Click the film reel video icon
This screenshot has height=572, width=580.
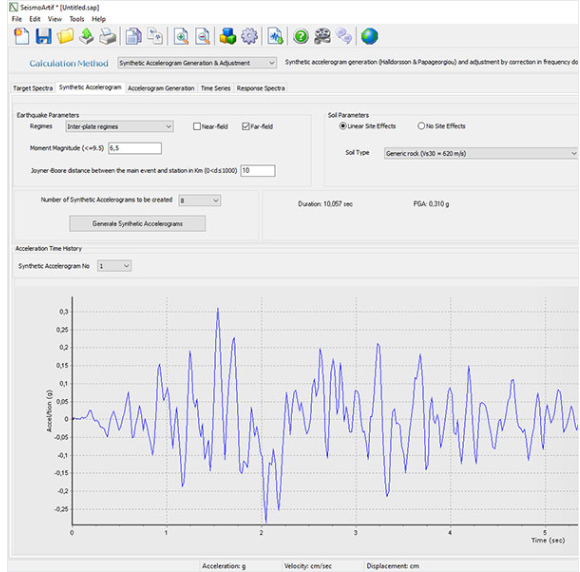(x=322, y=36)
